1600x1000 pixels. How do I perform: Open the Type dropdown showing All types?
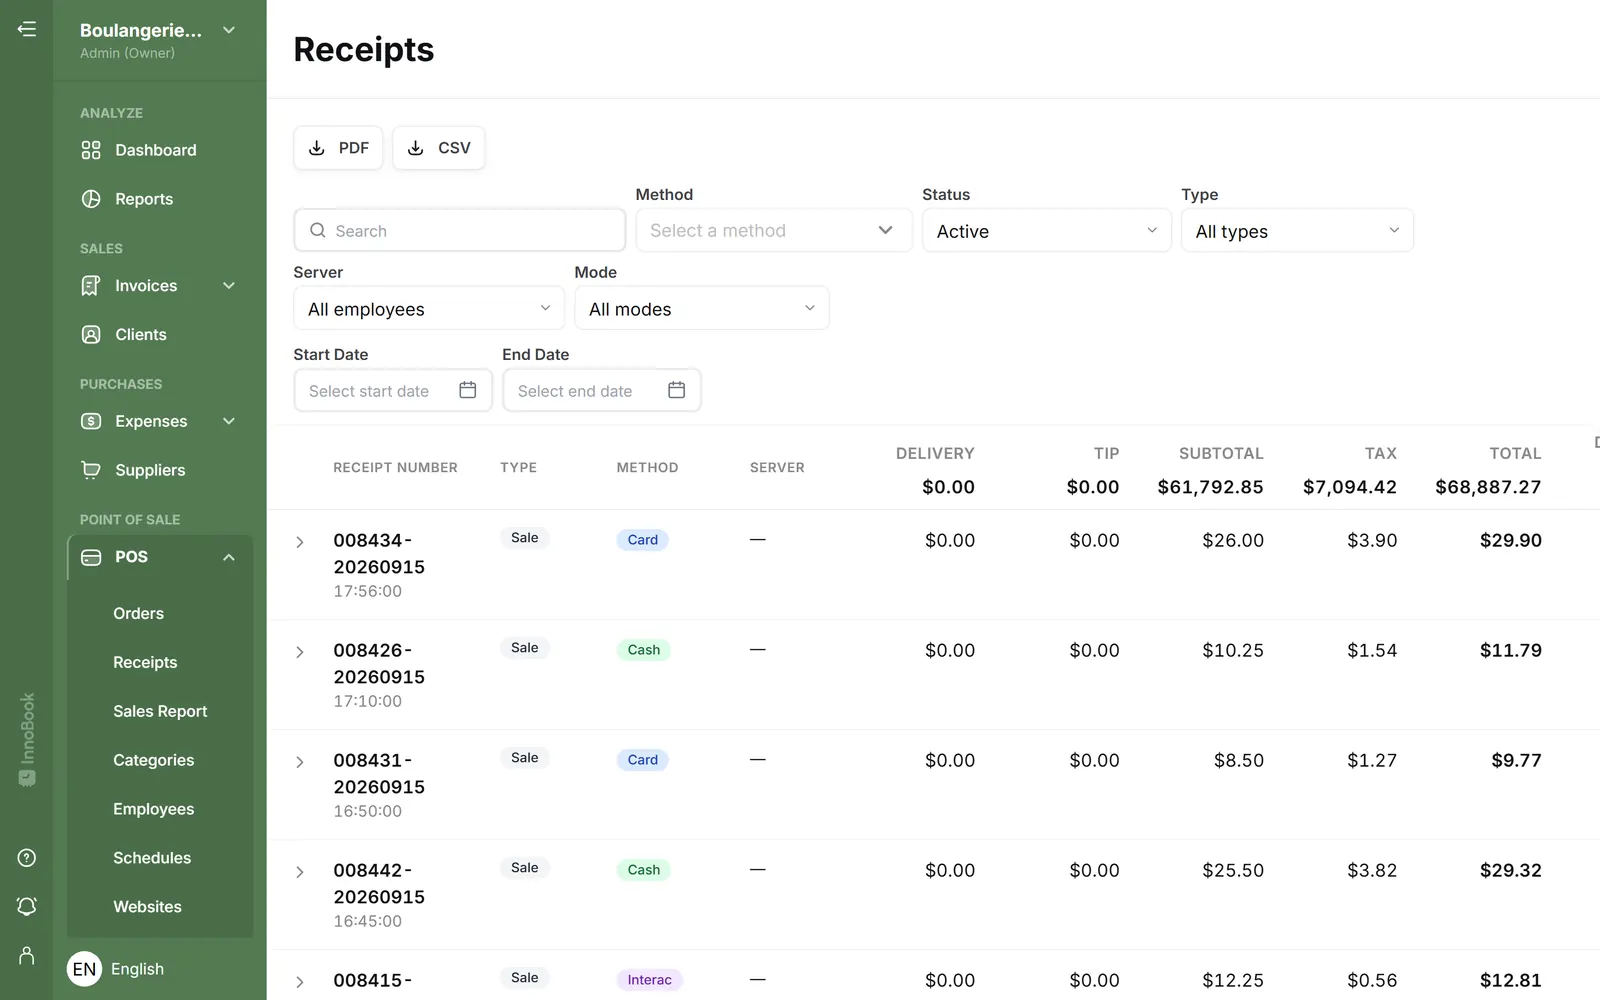(1297, 231)
